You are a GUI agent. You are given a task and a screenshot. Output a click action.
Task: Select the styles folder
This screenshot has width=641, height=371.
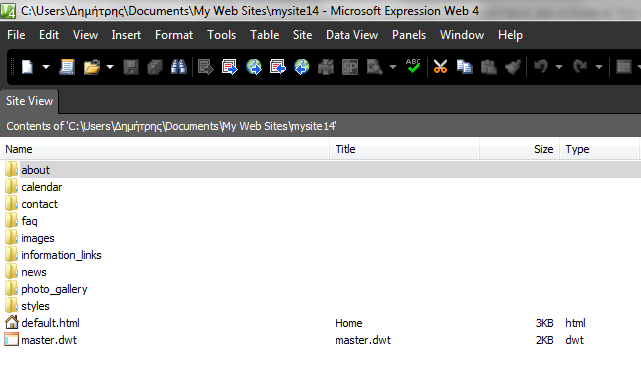pos(35,306)
